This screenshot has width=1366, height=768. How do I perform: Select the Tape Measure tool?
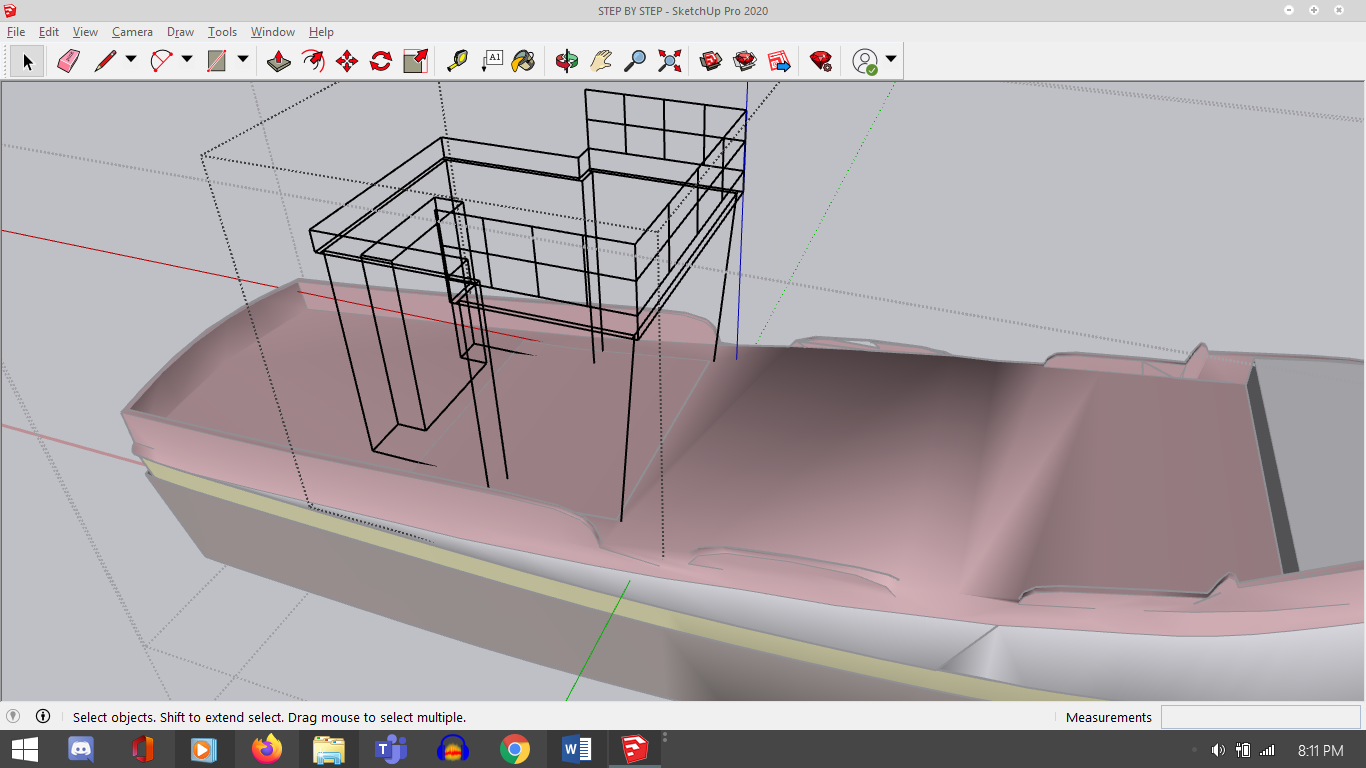(x=457, y=62)
